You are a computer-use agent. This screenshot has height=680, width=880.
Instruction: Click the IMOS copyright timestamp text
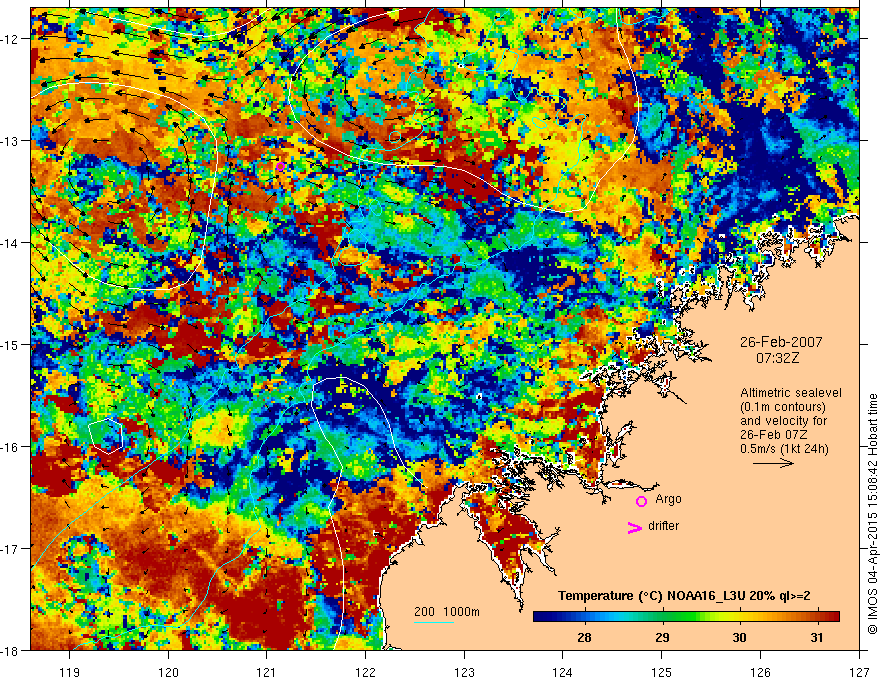tap(872, 513)
